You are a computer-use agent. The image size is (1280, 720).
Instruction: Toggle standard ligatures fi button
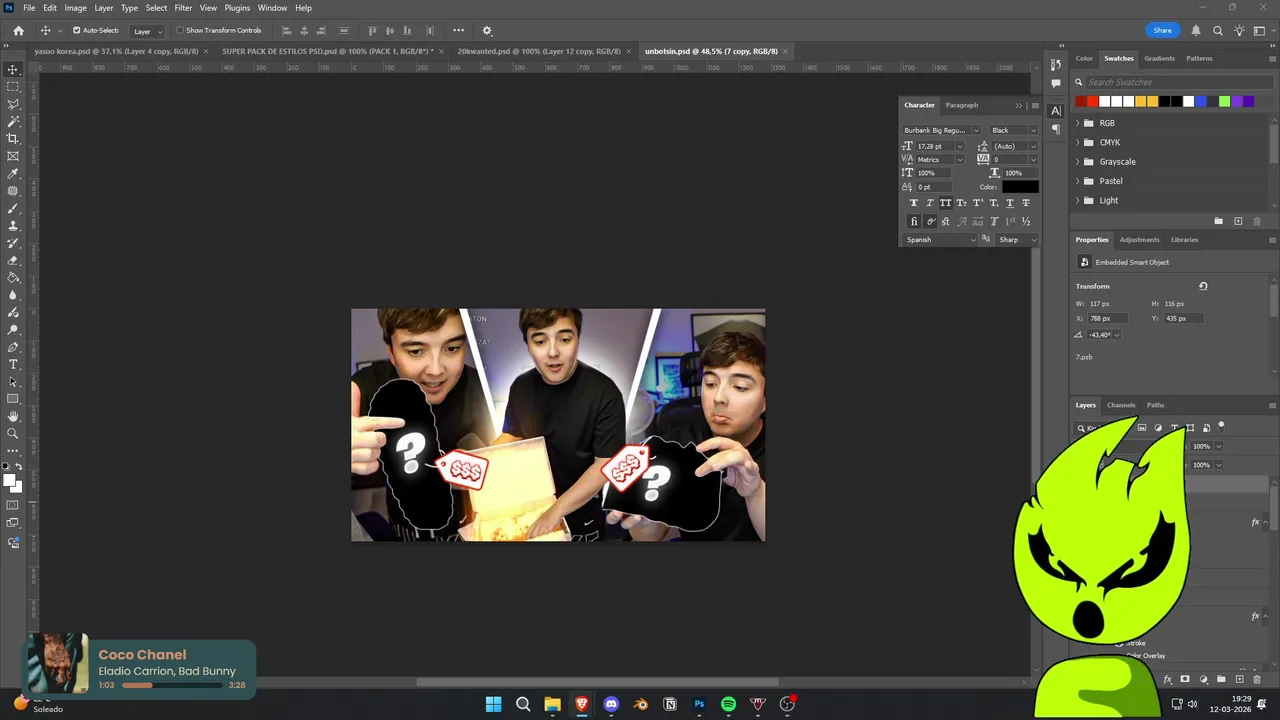913,221
